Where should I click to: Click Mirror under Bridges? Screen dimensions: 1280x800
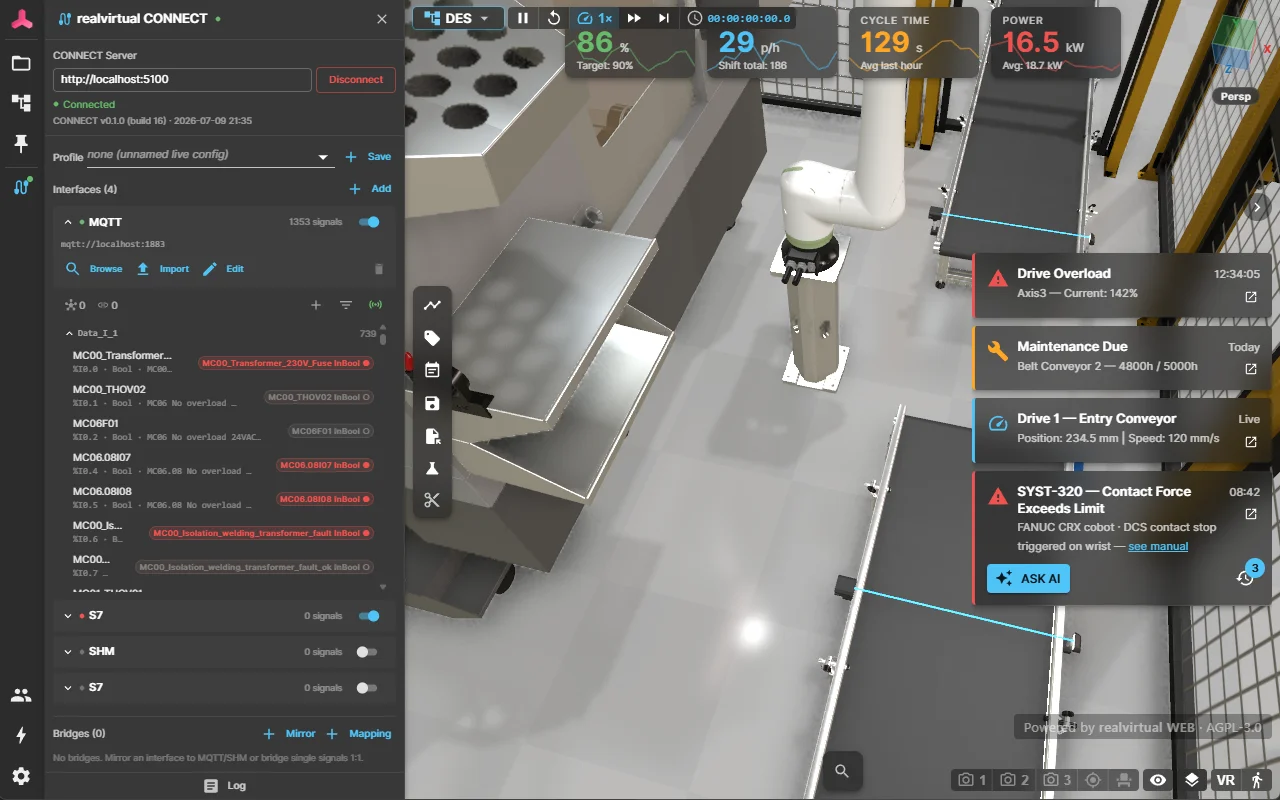(x=289, y=734)
